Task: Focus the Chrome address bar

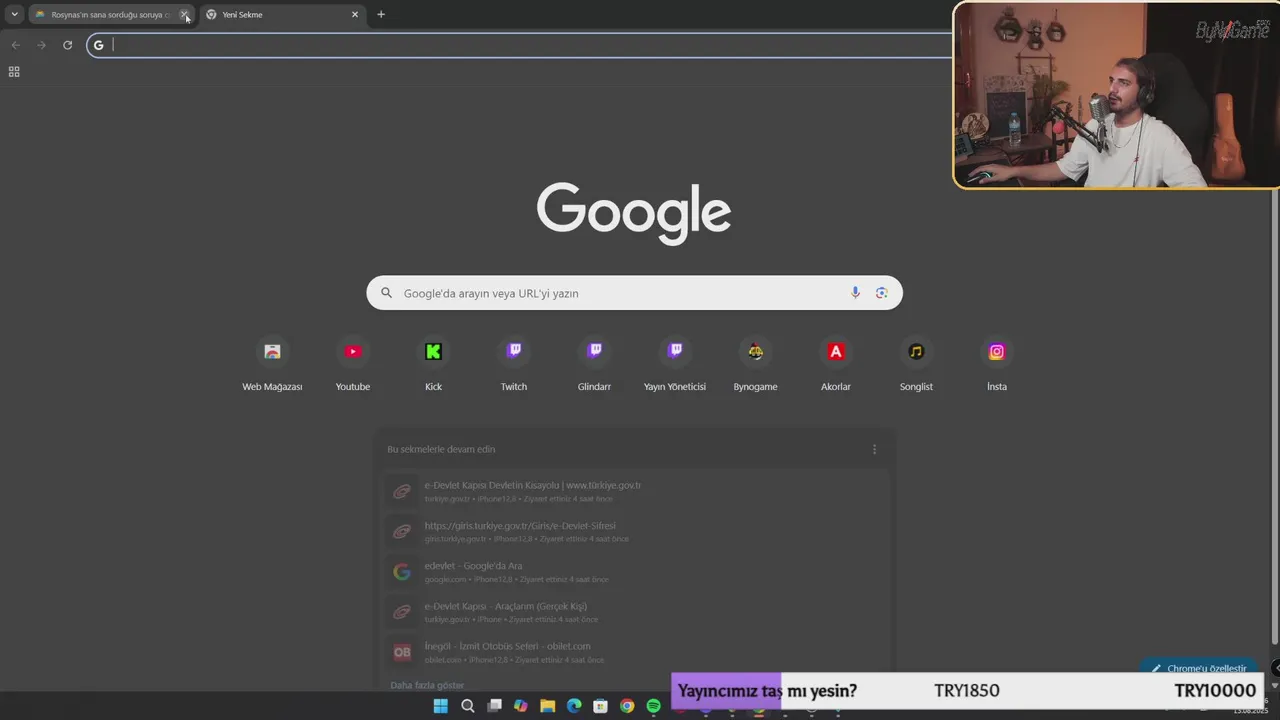Action: point(520,45)
